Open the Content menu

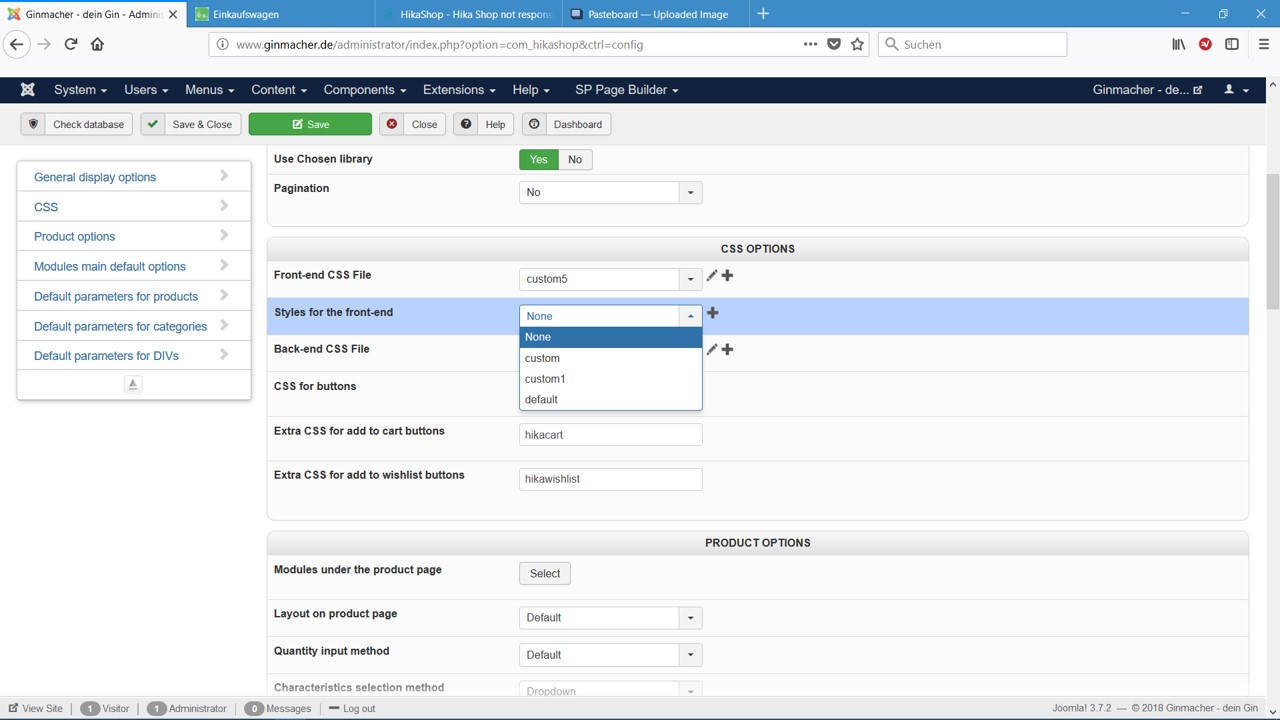(279, 90)
